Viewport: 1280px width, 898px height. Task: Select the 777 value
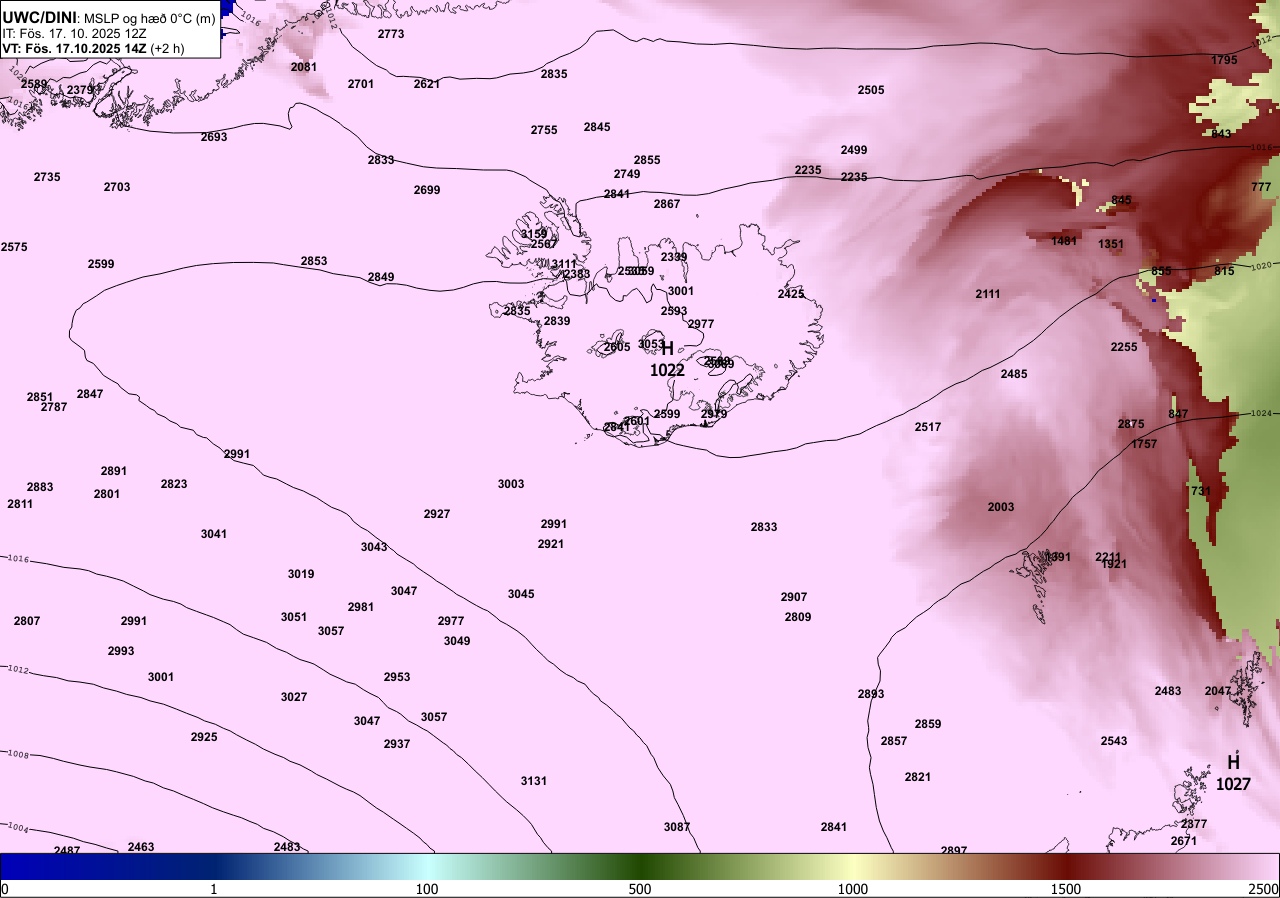tap(1261, 187)
